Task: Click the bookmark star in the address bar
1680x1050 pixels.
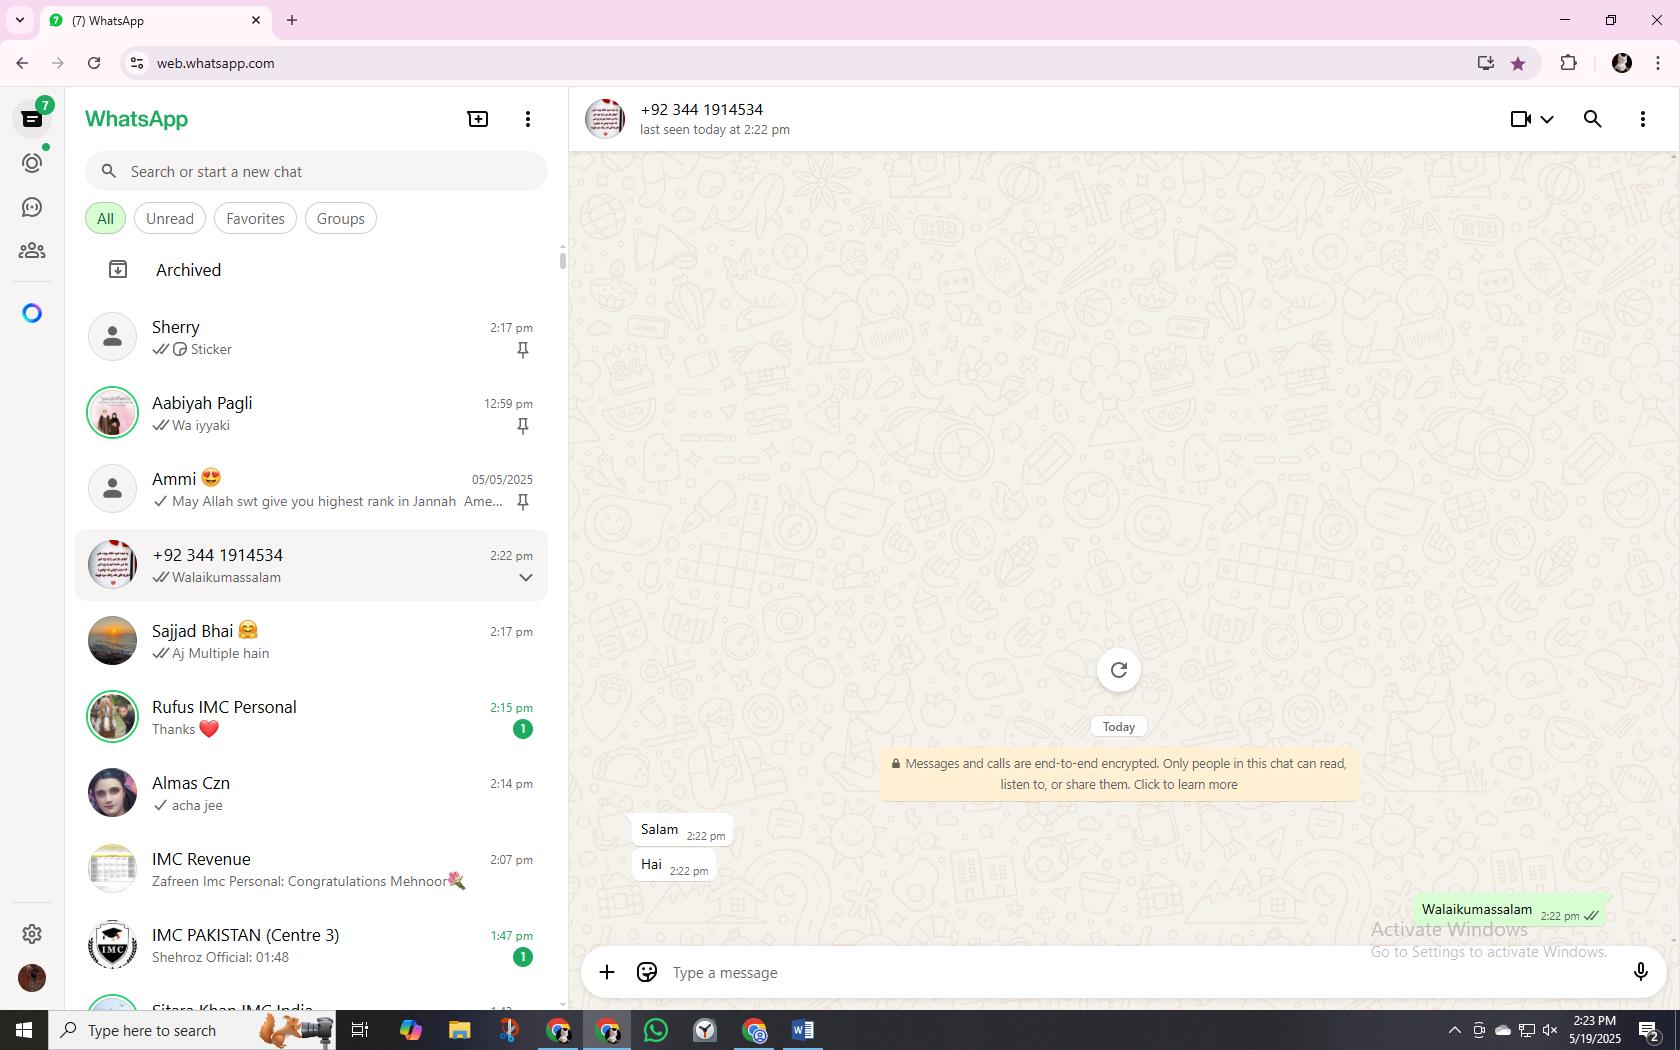Action: point(1518,63)
